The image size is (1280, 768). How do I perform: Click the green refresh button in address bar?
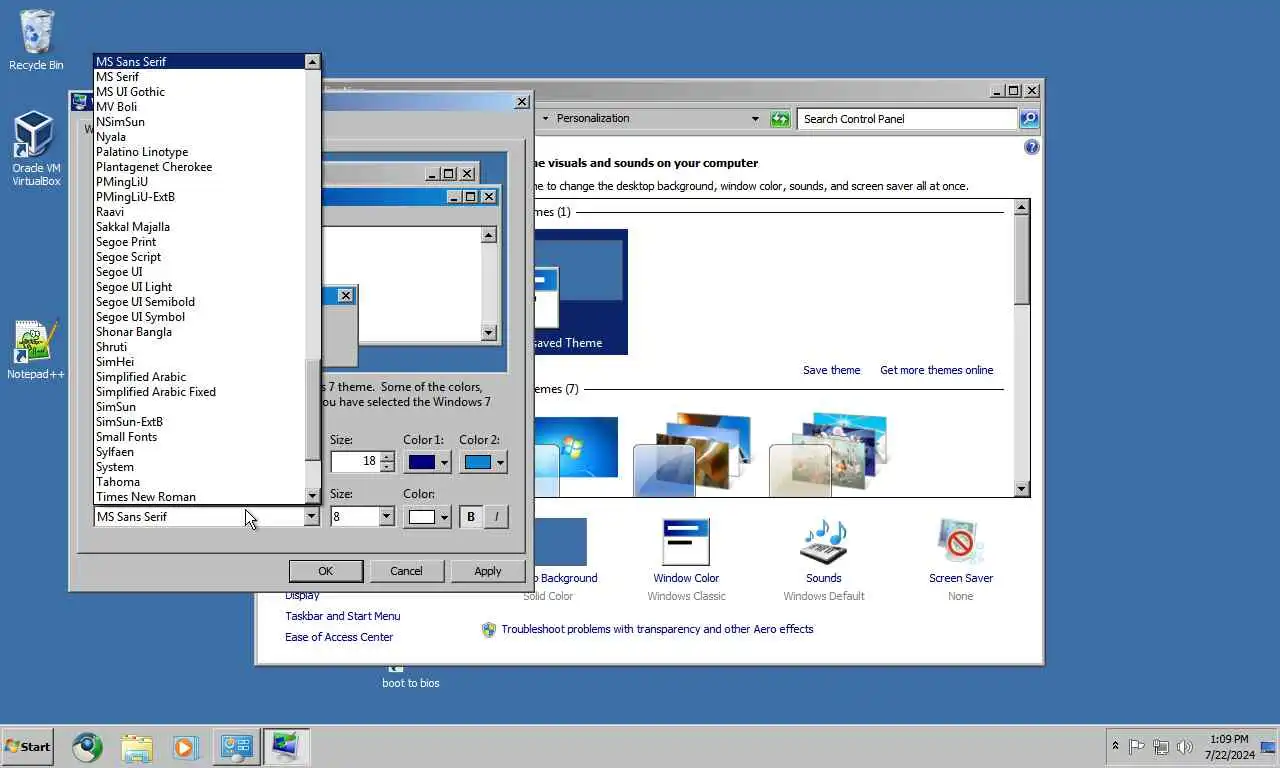(780, 119)
